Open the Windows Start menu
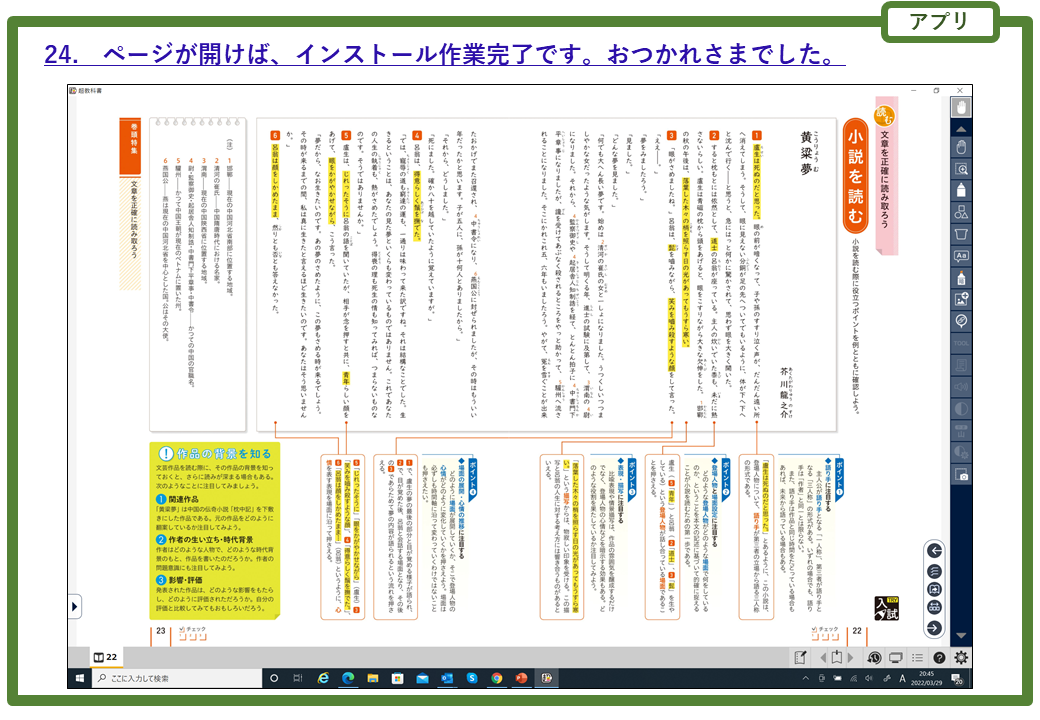The image size is (1040, 720). pyautogui.click(x=79, y=678)
